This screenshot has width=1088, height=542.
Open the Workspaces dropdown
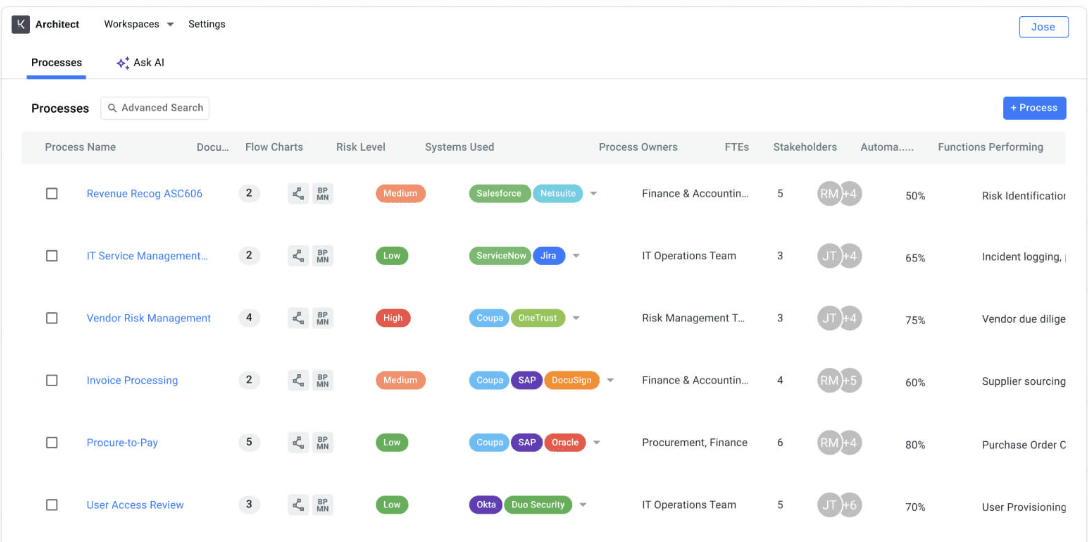coord(139,24)
